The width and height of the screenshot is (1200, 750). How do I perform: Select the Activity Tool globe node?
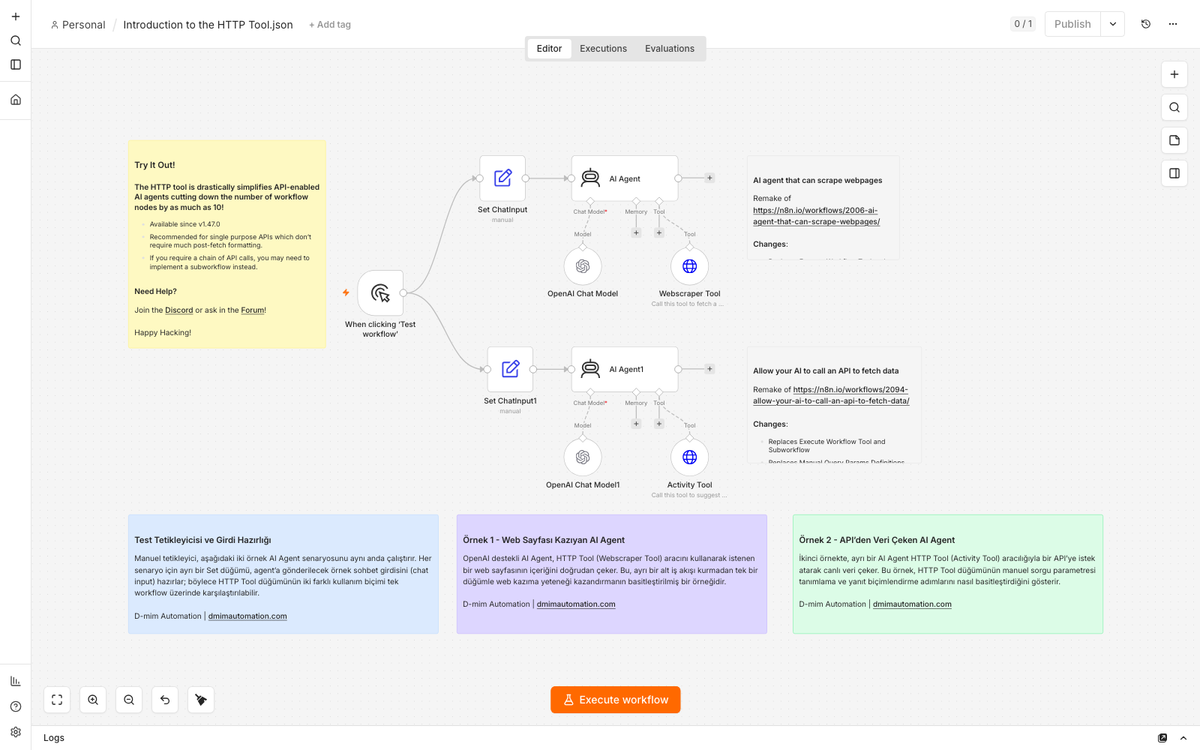[x=689, y=457]
